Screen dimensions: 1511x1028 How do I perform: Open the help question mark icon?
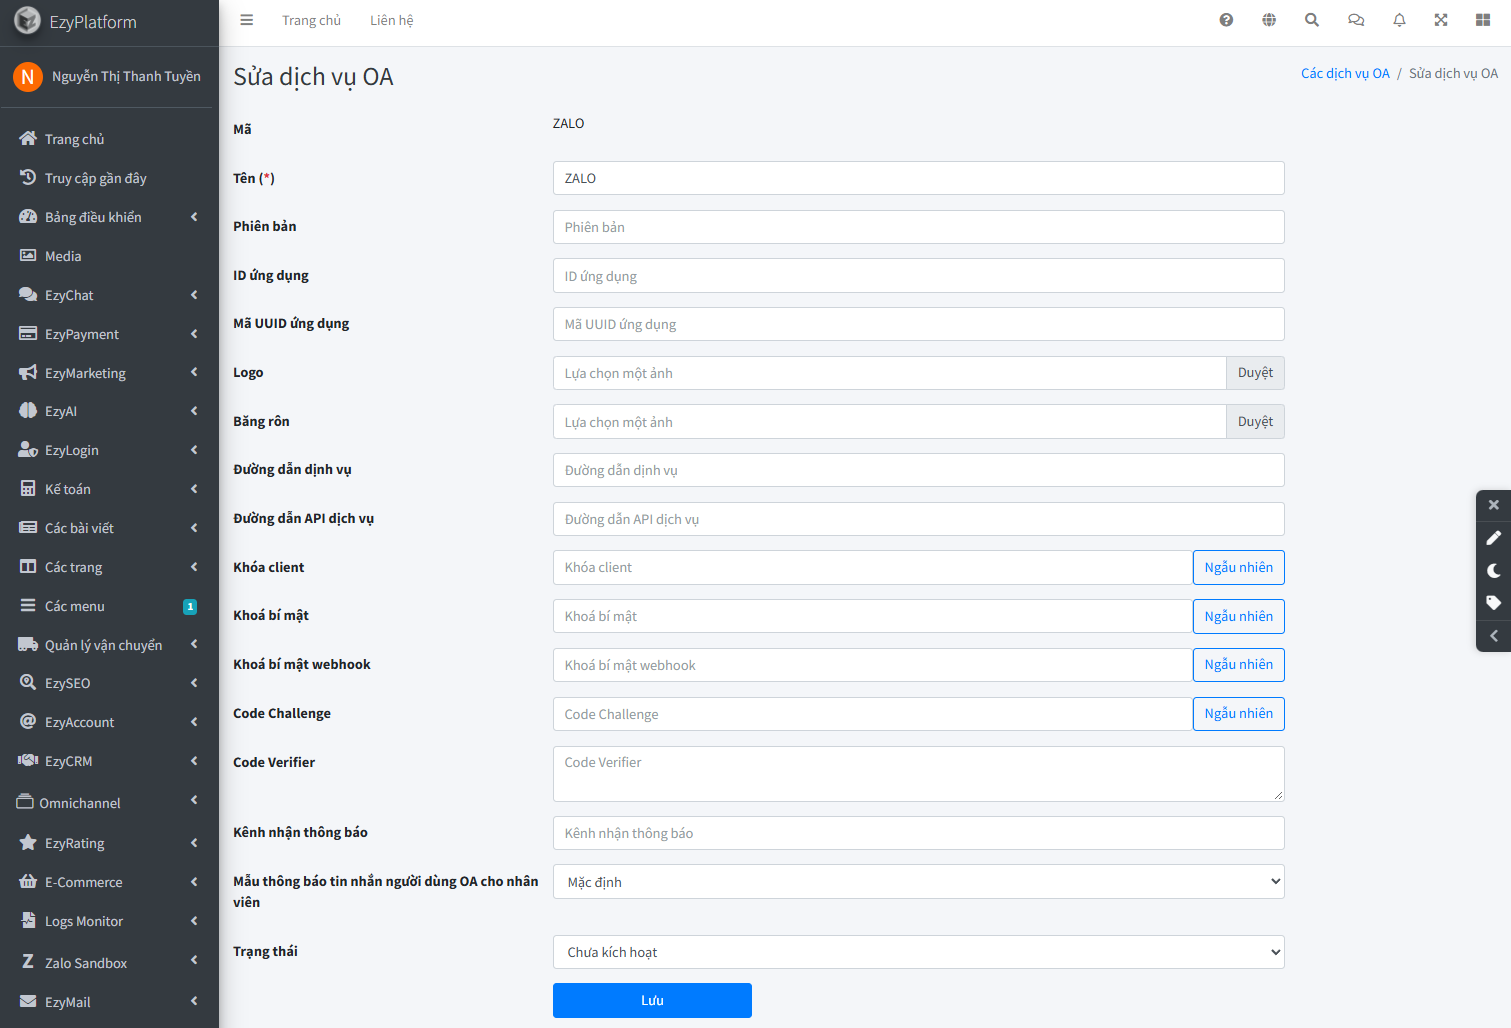(1226, 20)
